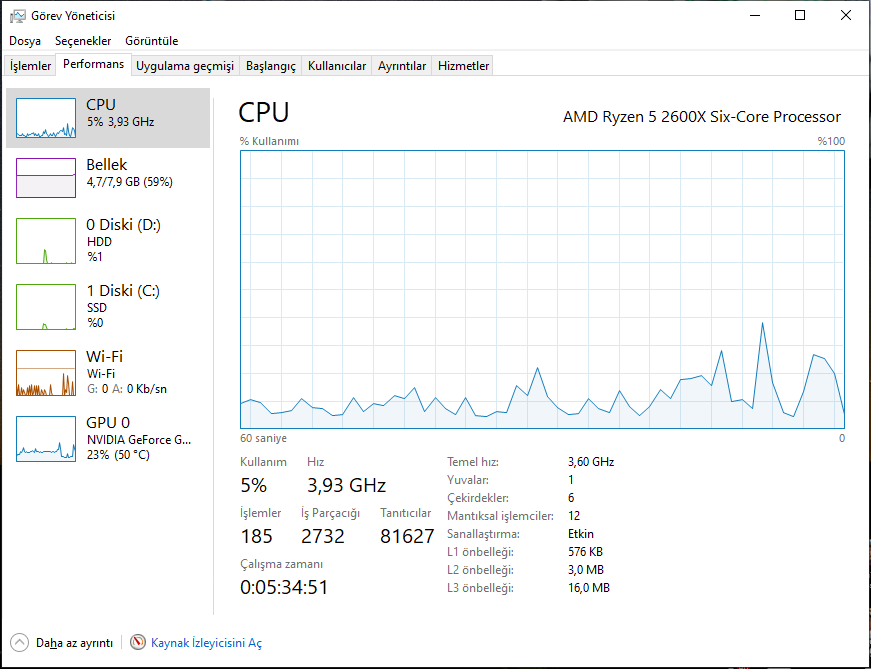The width and height of the screenshot is (871, 669).
Task: Click the main CPU usage graph
Action: (x=542, y=289)
